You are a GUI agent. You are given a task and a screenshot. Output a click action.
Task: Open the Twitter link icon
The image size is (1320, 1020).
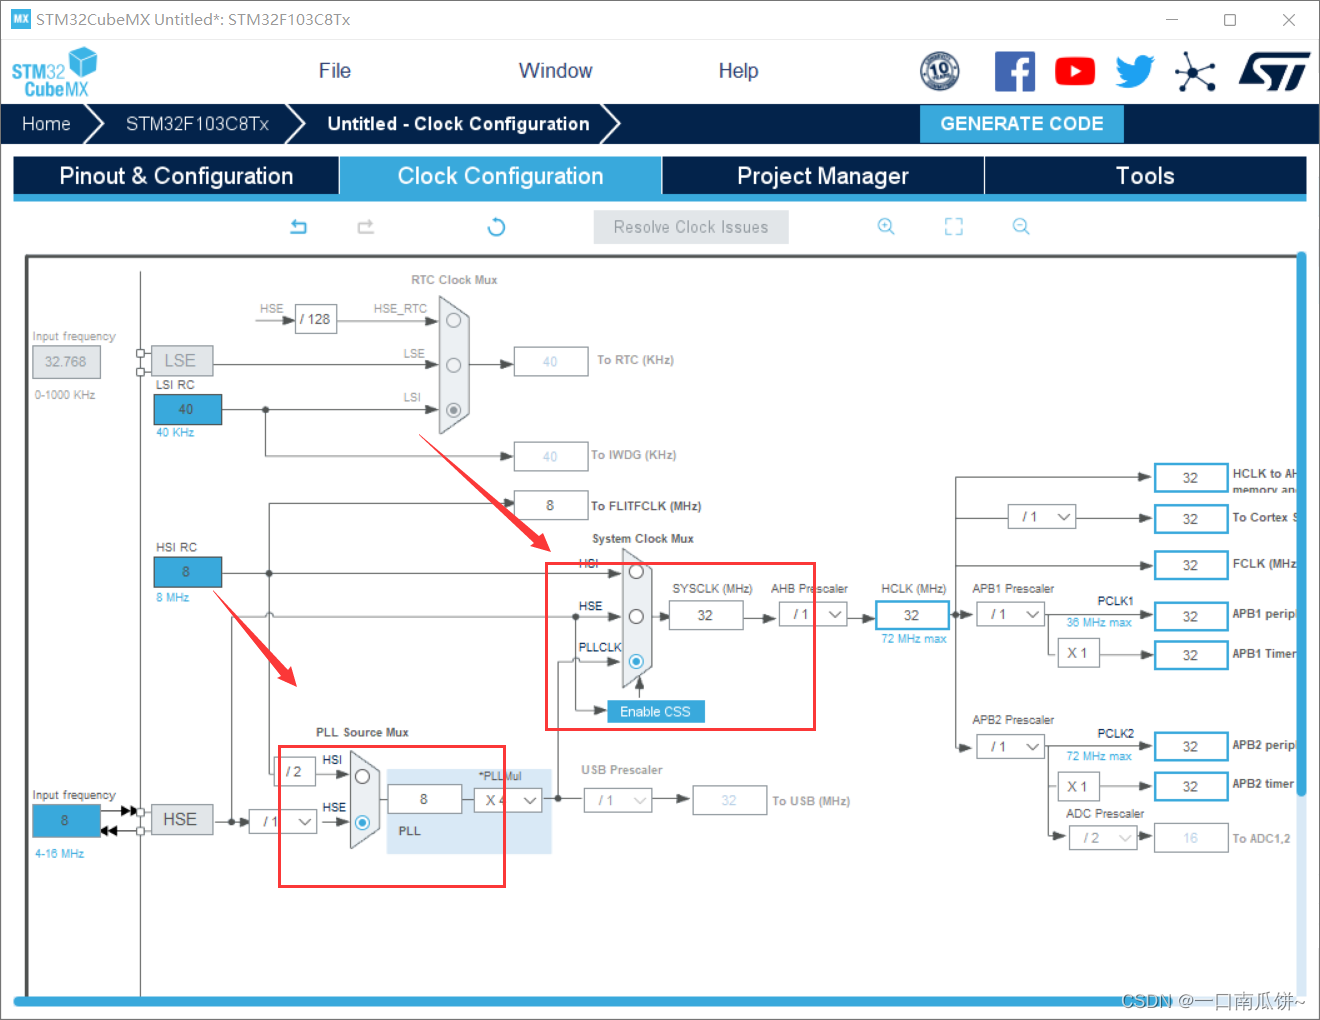[x=1135, y=72]
